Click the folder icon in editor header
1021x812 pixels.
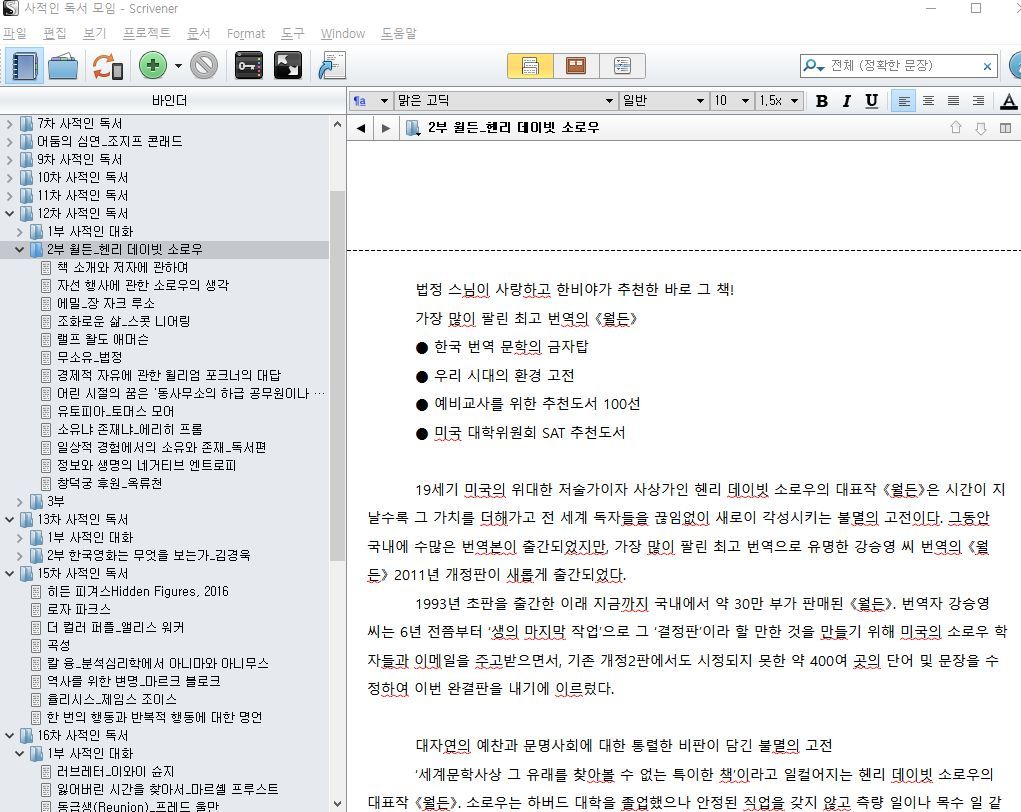[x=412, y=128]
